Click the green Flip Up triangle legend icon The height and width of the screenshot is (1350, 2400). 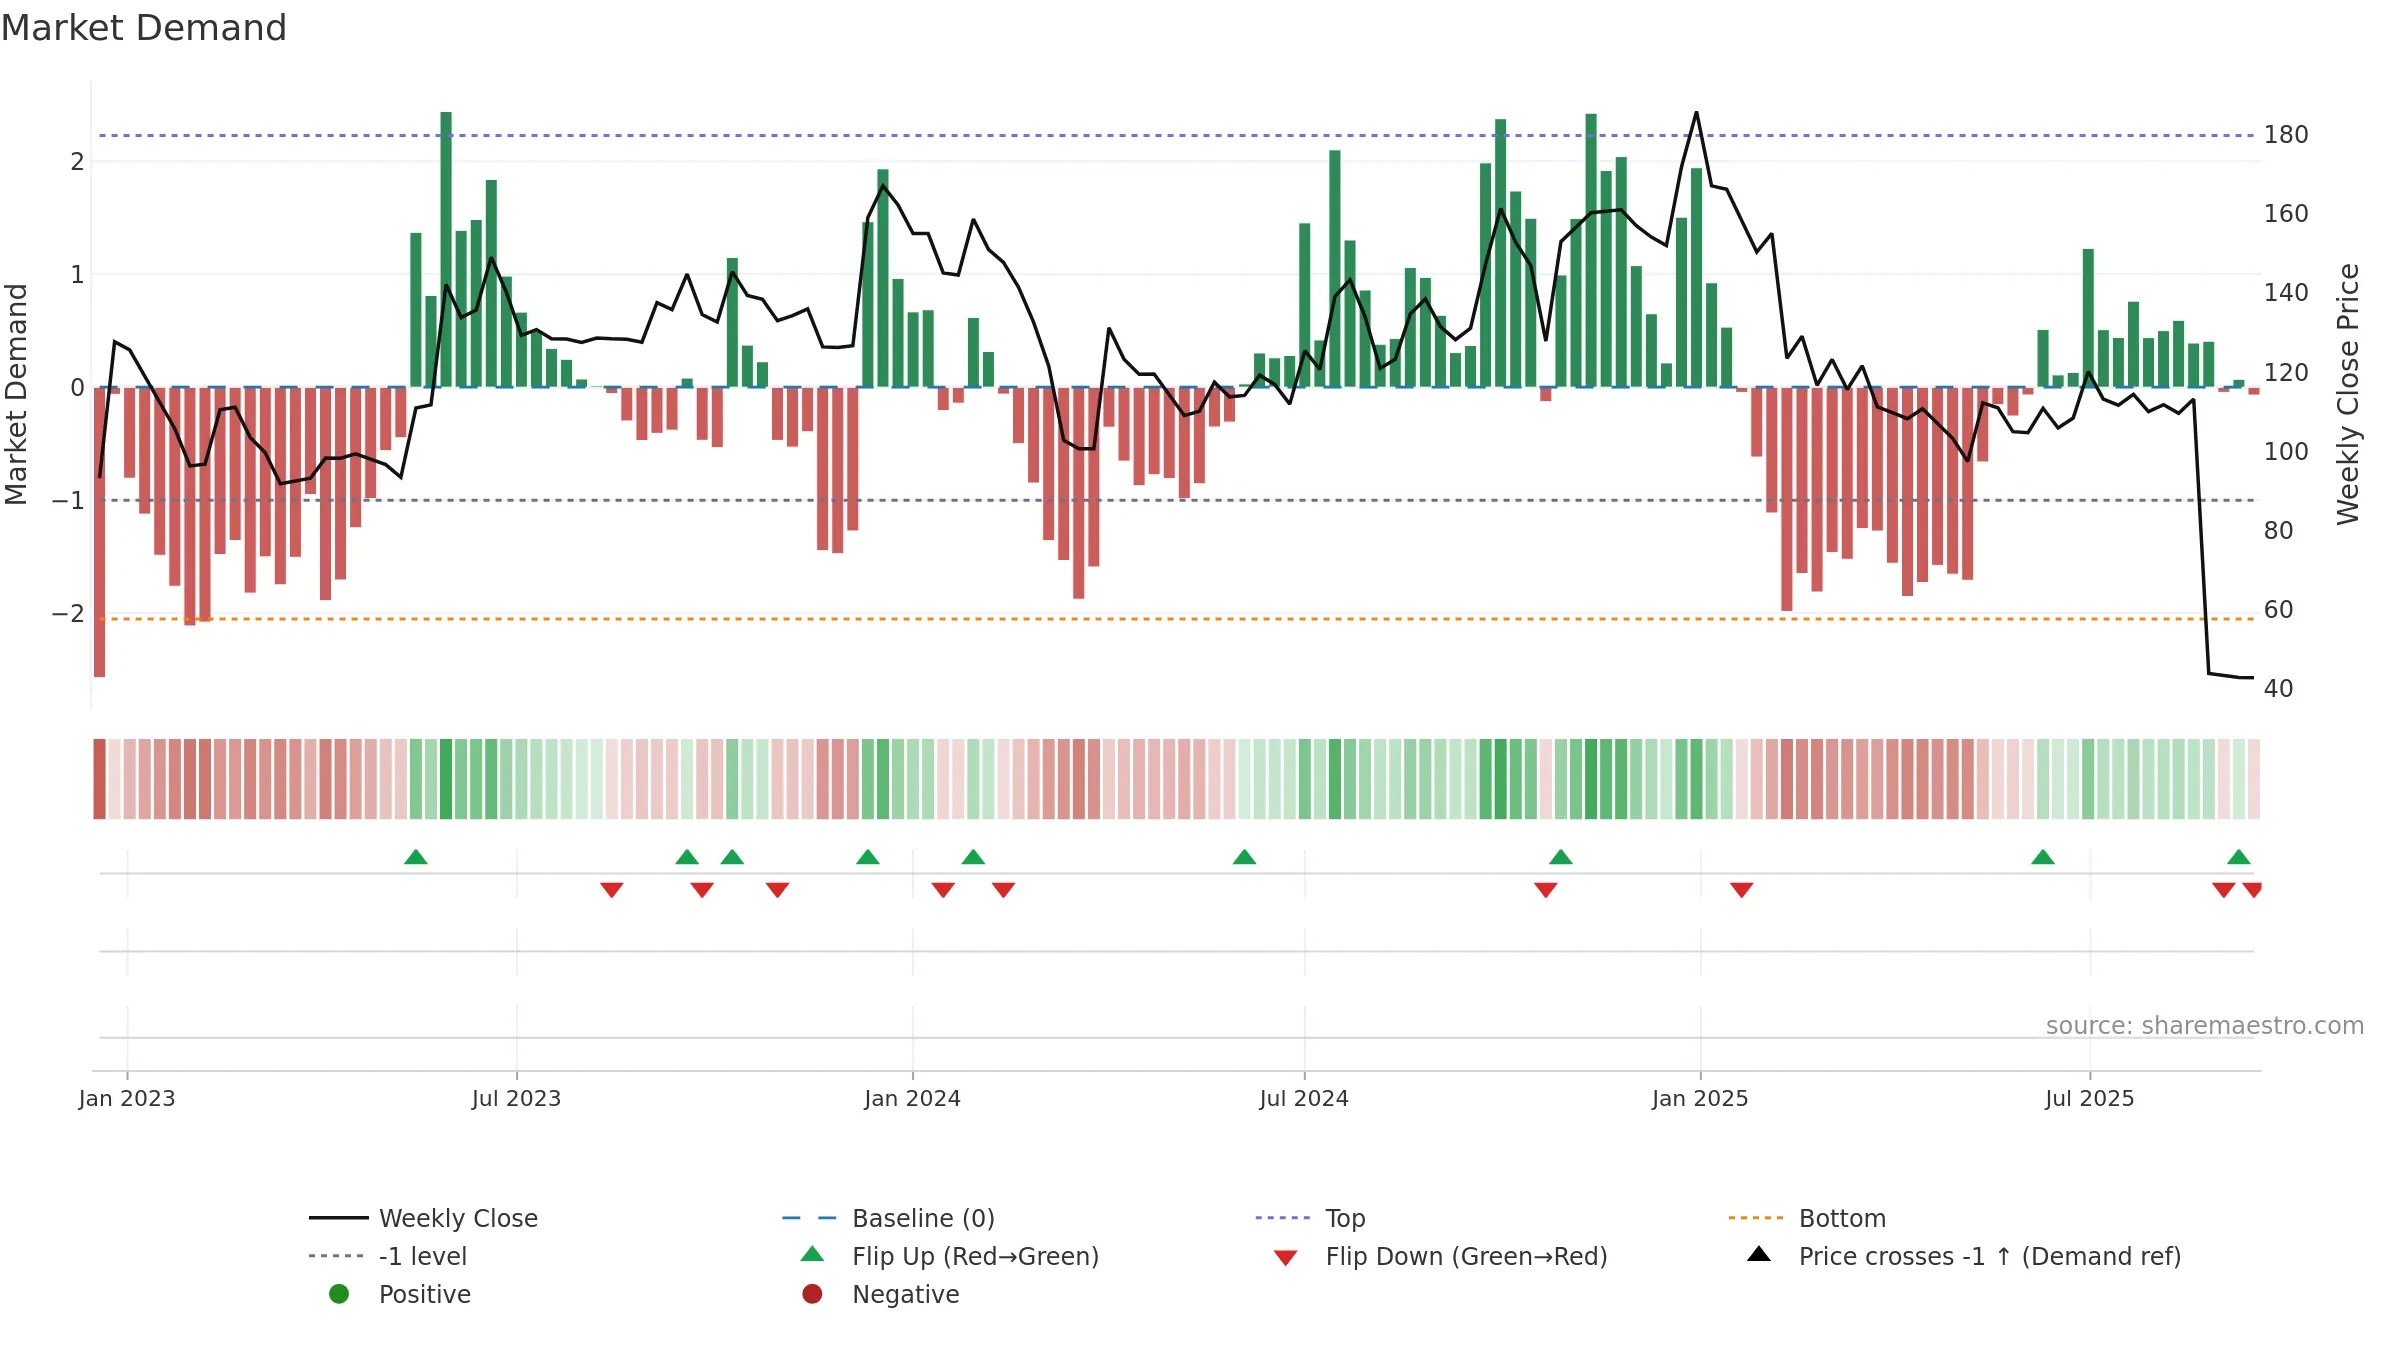point(813,1254)
